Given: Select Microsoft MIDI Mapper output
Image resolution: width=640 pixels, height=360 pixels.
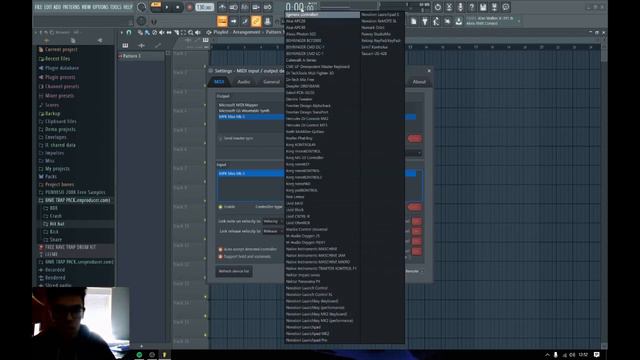Looking at the screenshot, I should pyautogui.click(x=238, y=105).
